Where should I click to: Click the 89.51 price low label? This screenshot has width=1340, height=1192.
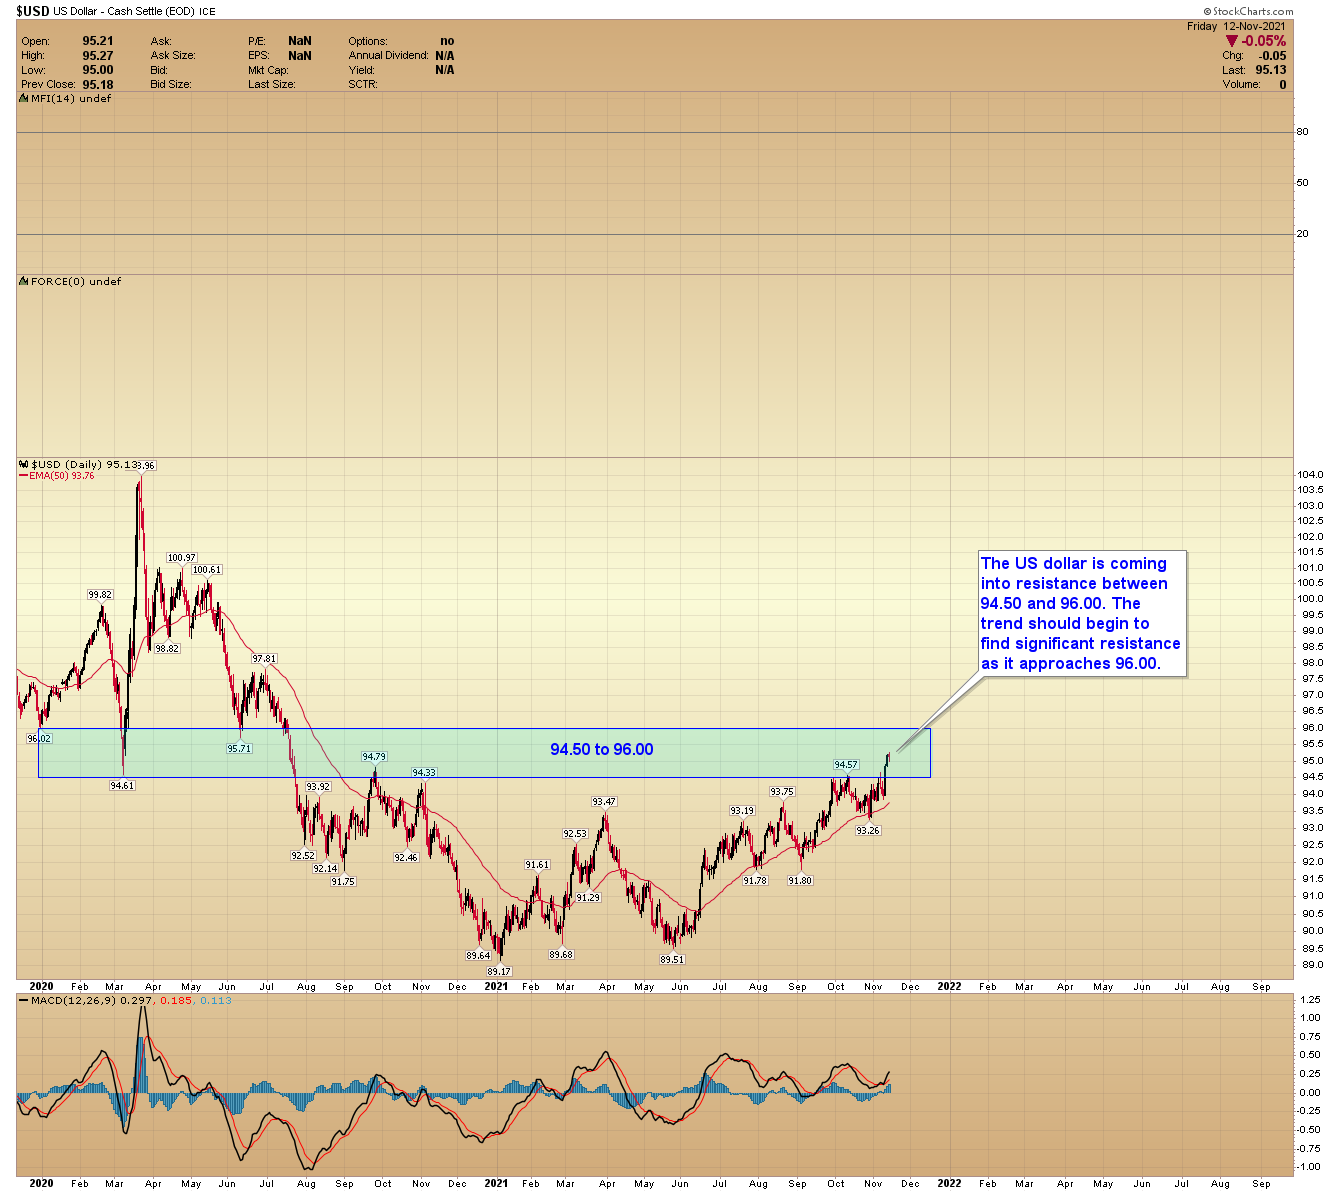point(672,960)
